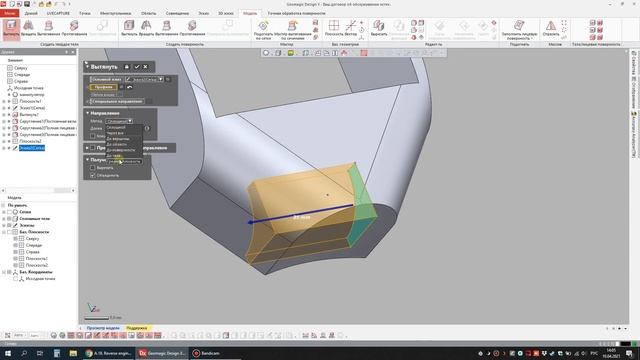640x360 pixels.
Task: Expand Эскизы node in Модель panel
Action: (x=4, y=225)
